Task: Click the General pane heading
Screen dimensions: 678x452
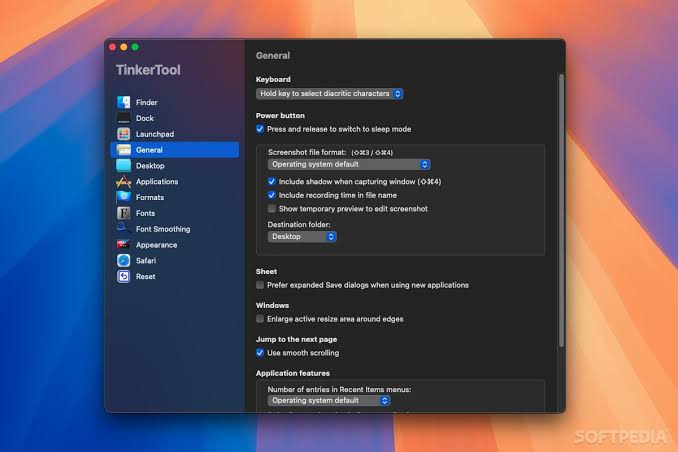Action: 273,55
